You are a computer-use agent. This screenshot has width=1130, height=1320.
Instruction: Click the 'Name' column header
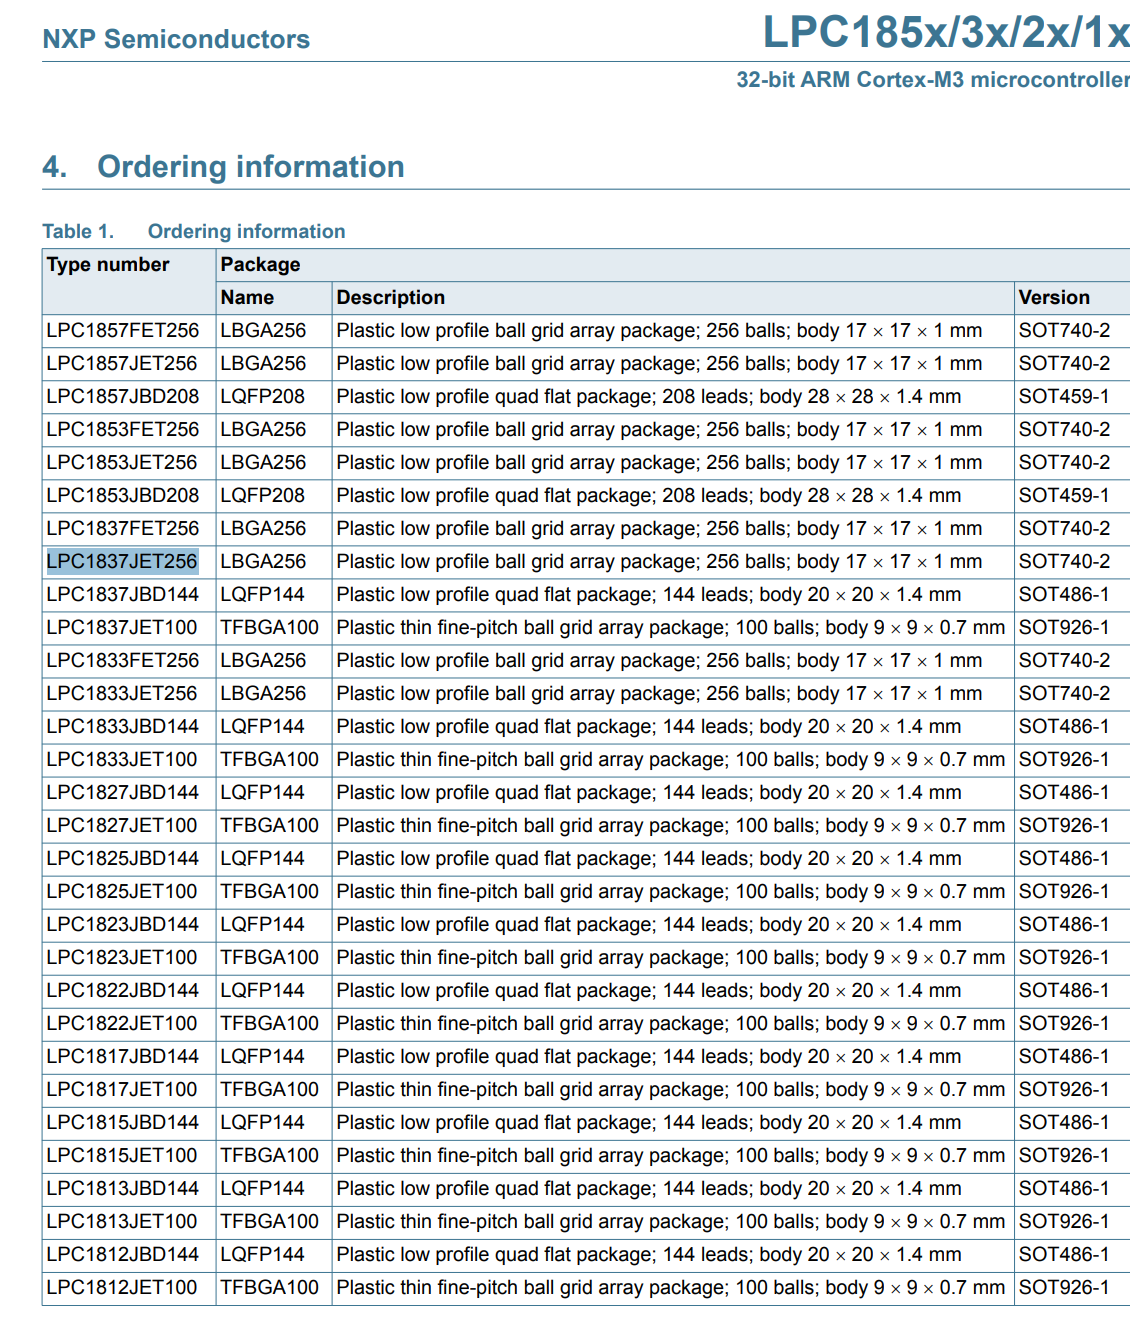pyautogui.click(x=247, y=297)
